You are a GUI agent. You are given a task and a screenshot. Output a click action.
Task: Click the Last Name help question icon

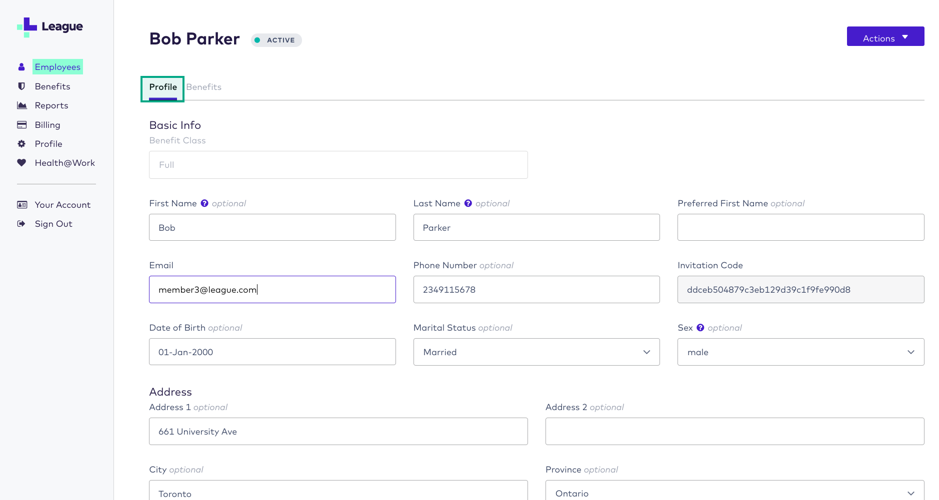point(468,203)
